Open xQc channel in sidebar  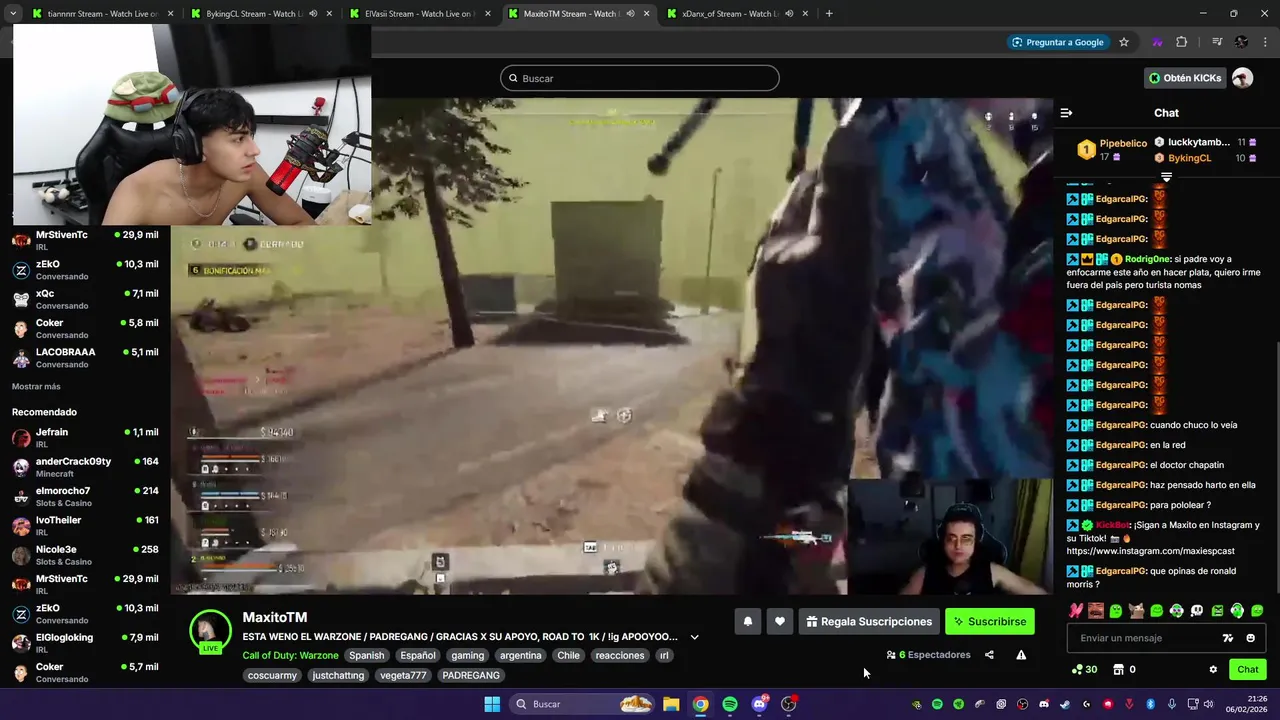(x=85, y=299)
